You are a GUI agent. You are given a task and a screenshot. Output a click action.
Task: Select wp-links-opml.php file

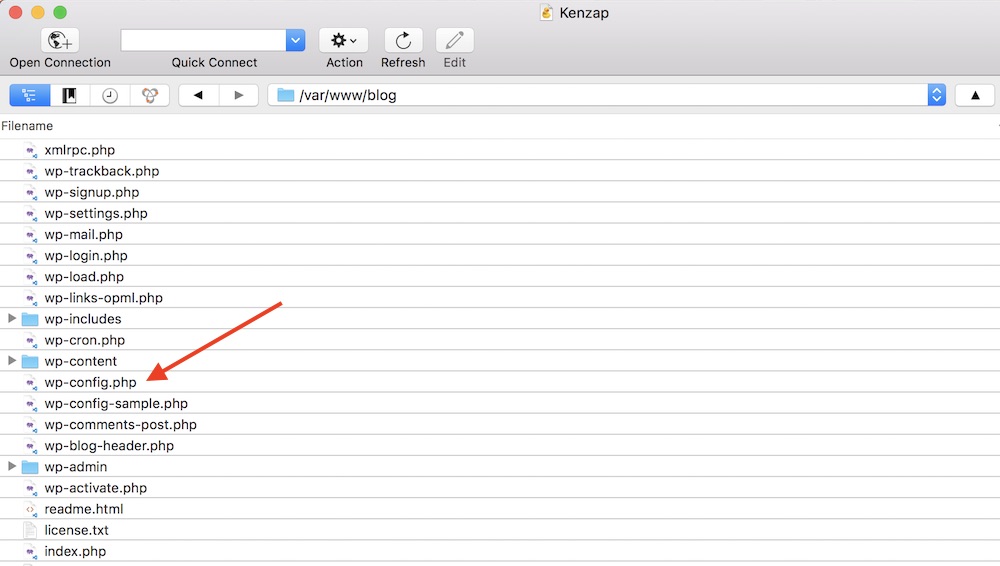(103, 297)
